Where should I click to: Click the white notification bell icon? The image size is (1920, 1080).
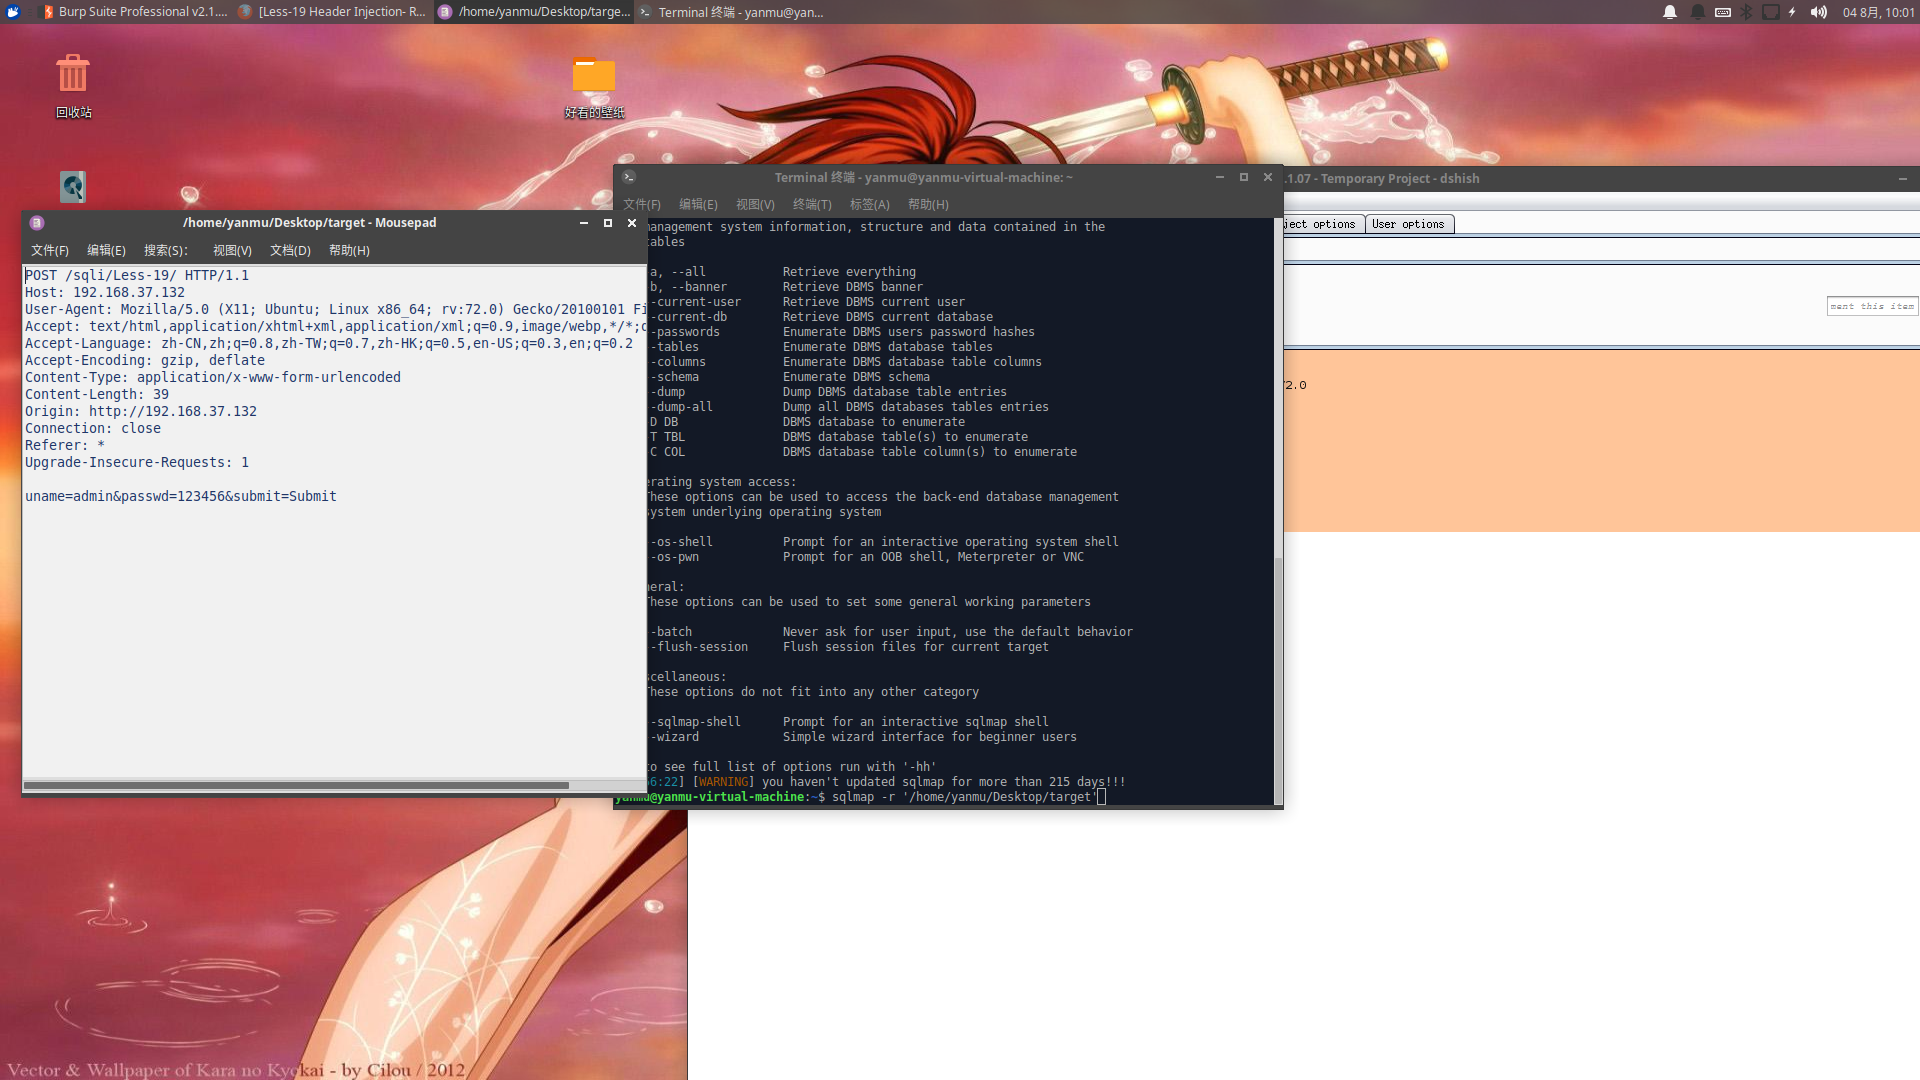pos(1670,12)
